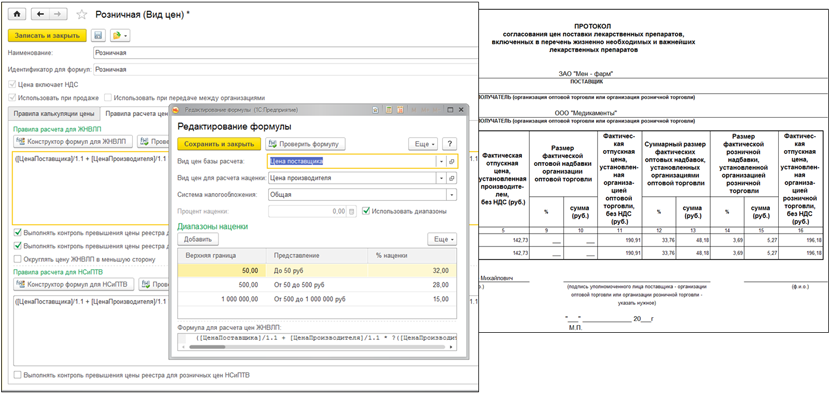Add Розничная to favorites with the star
Image resolution: width=830 pixels, height=394 pixels.
point(82,15)
